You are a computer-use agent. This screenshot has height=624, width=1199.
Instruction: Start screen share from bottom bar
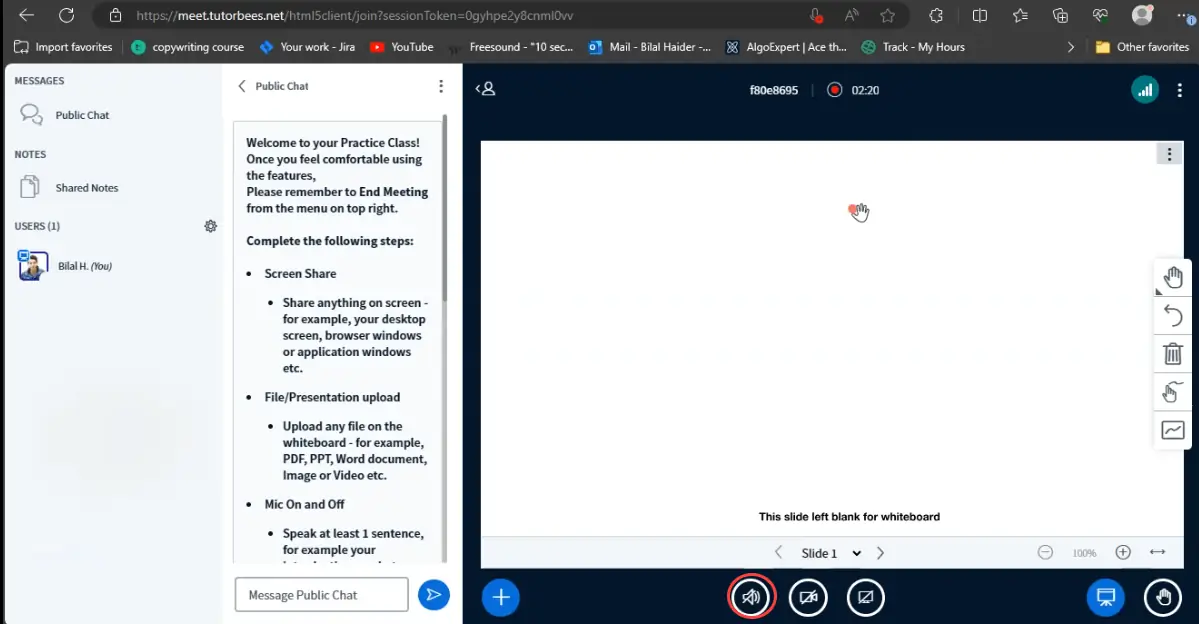(x=865, y=597)
